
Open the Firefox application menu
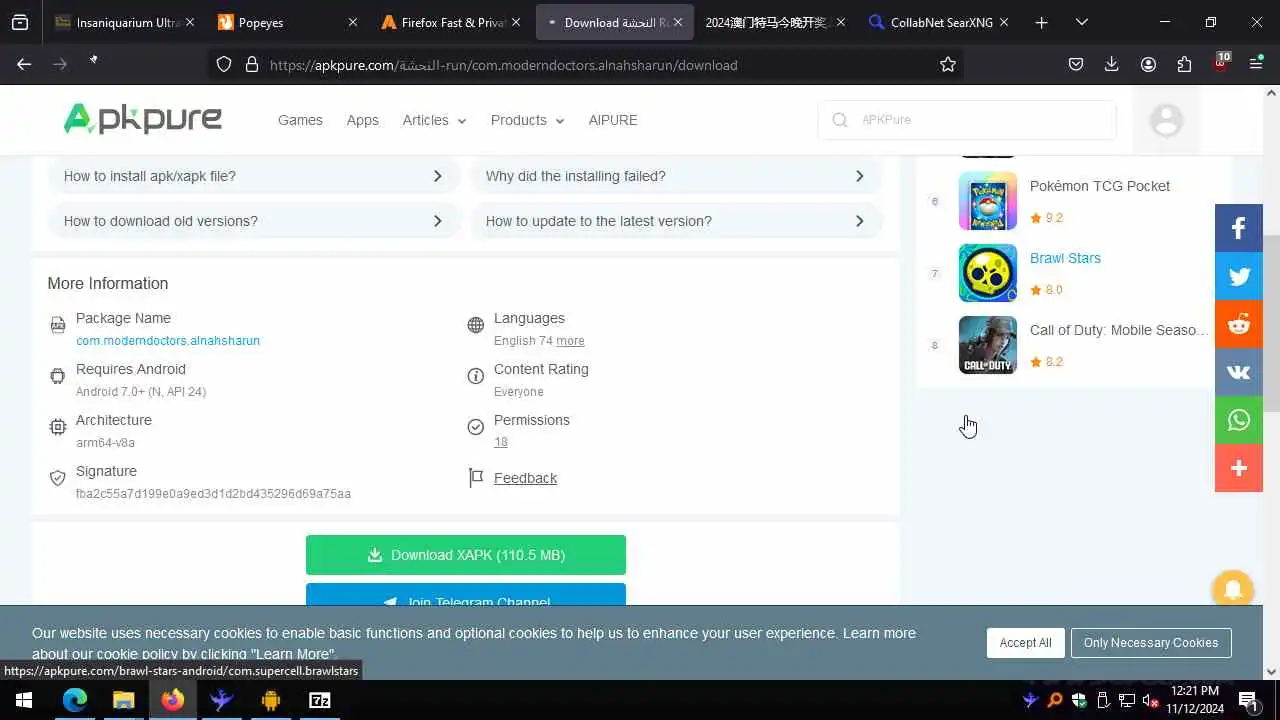tap(1256, 64)
